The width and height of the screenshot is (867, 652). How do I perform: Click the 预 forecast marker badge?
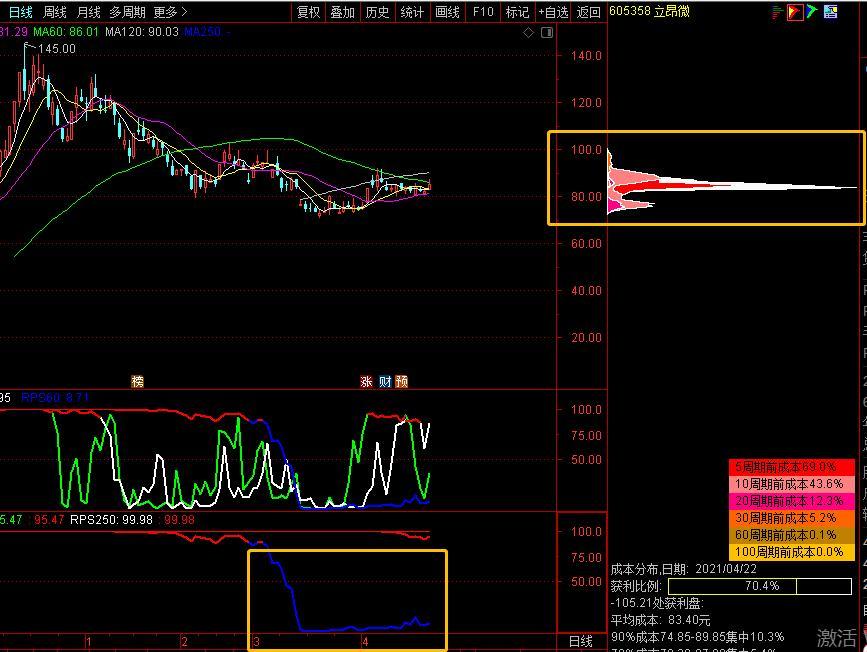coord(402,381)
